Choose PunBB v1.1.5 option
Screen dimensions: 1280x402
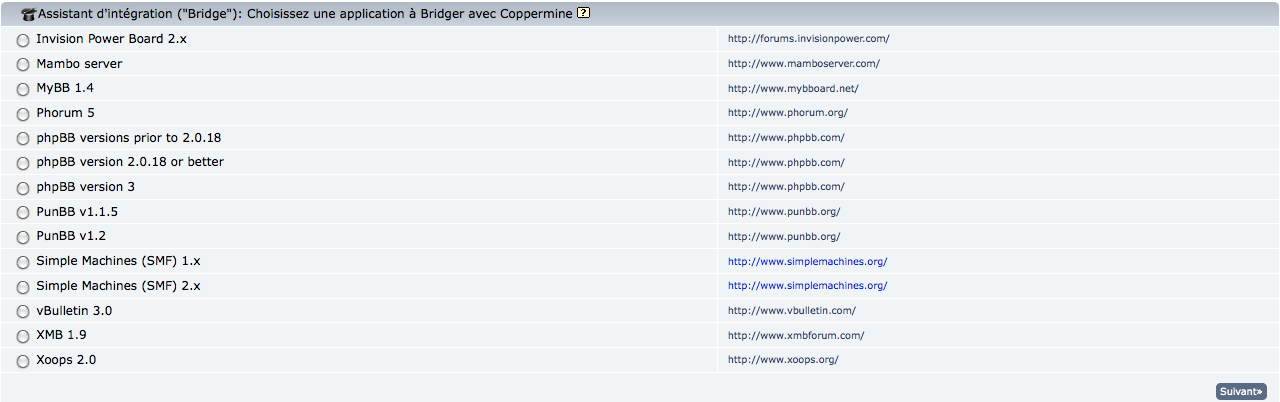point(23,212)
